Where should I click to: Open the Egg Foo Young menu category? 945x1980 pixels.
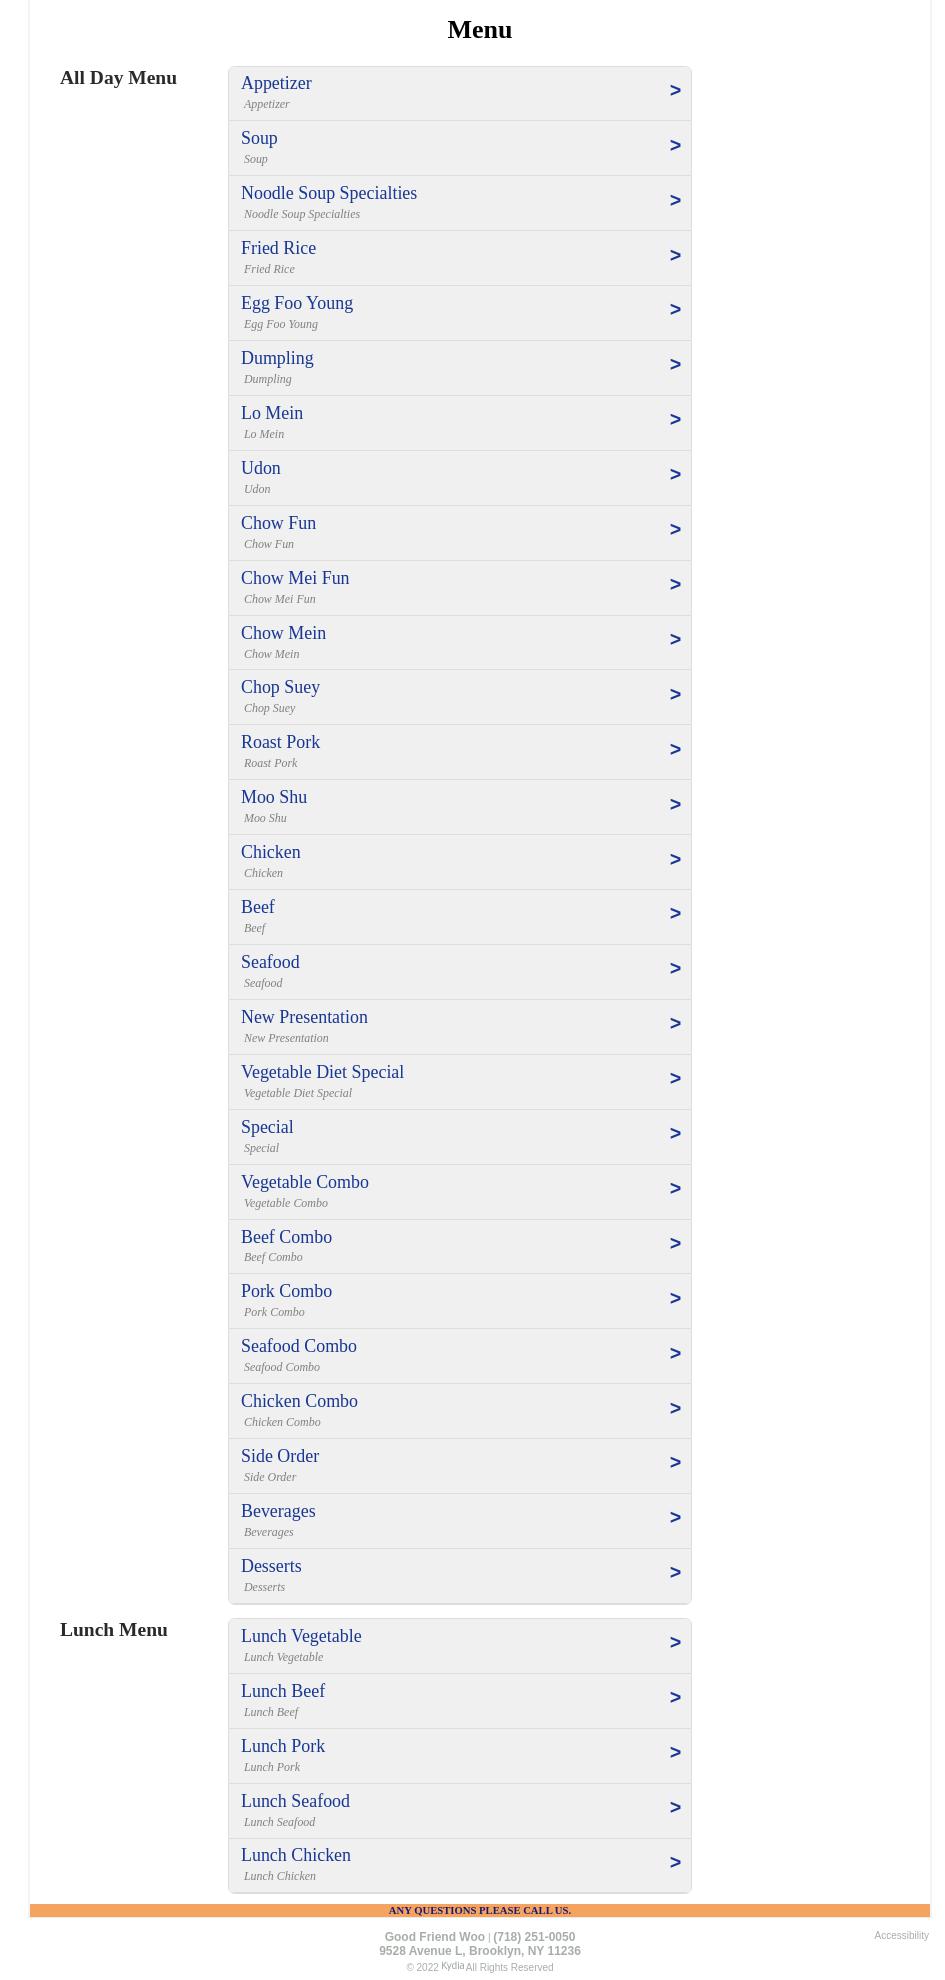pos(297,304)
